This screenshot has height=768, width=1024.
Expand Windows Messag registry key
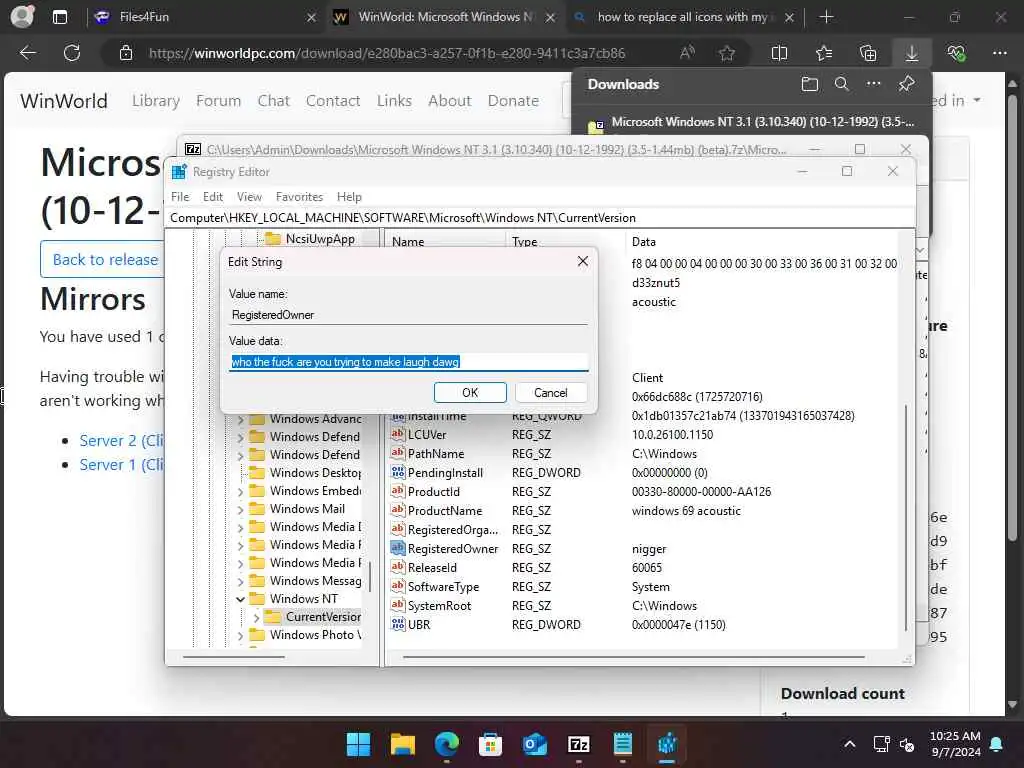tap(240, 581)
